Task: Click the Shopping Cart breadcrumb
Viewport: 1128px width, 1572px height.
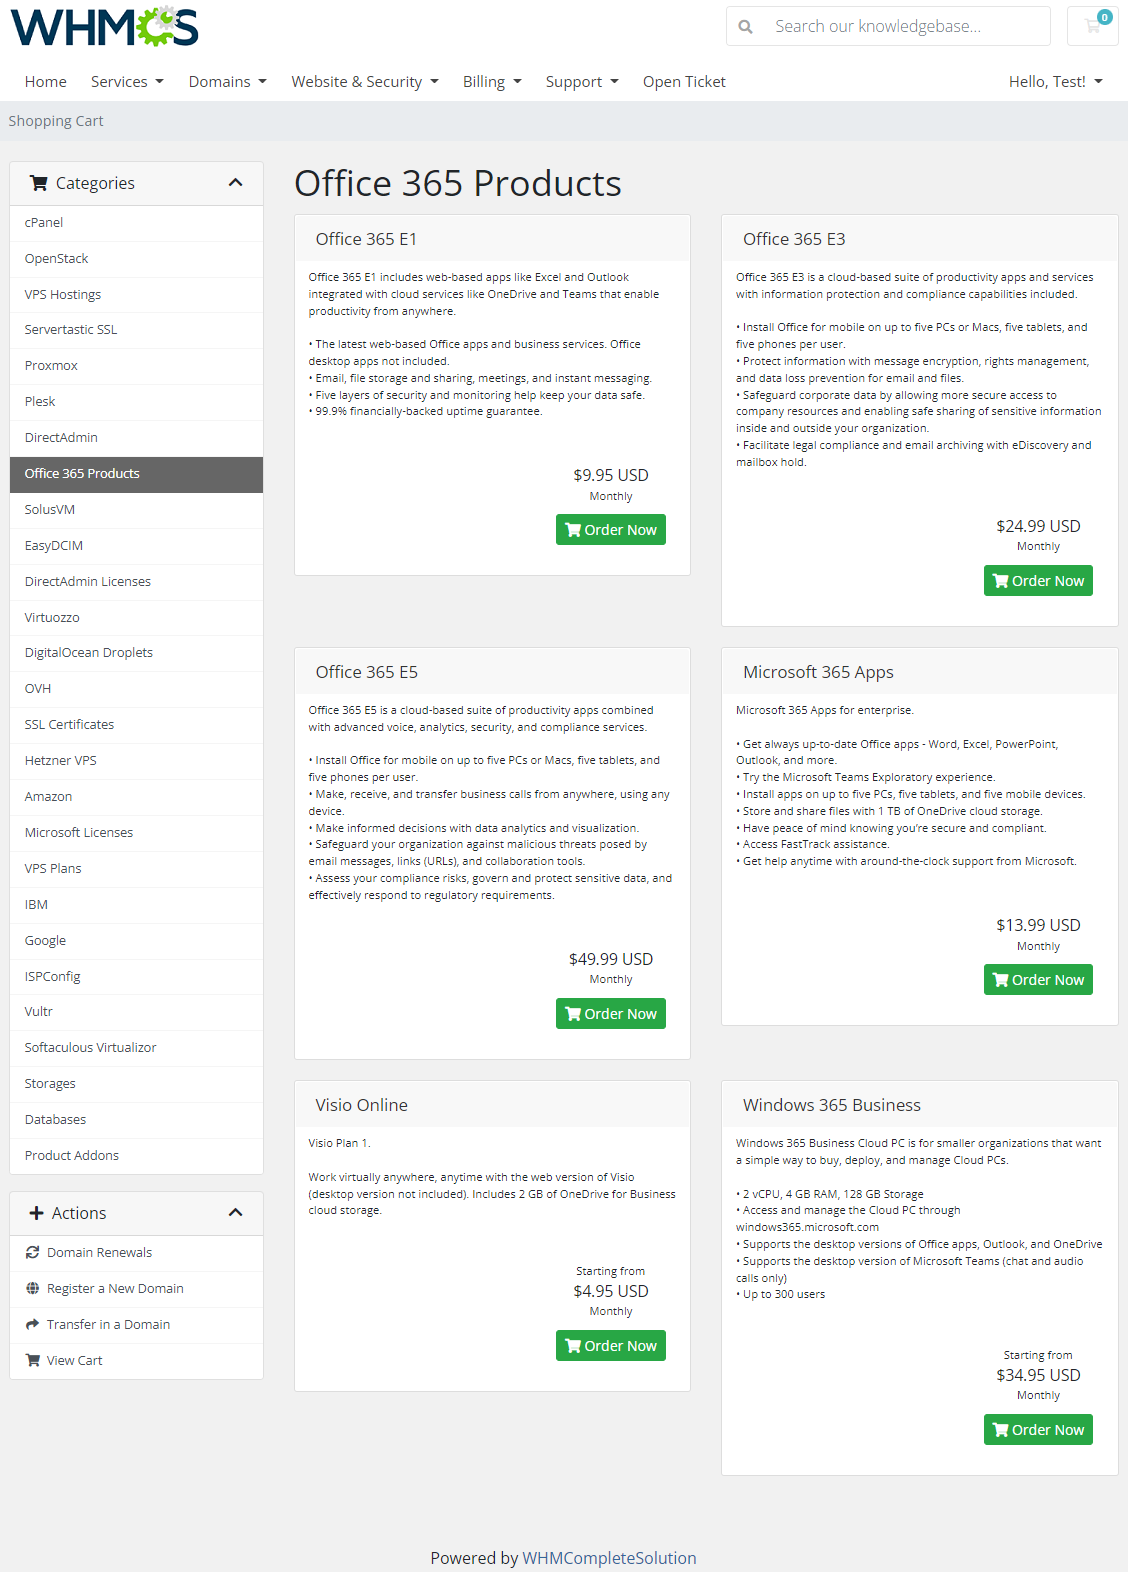Action: [56, 121]
